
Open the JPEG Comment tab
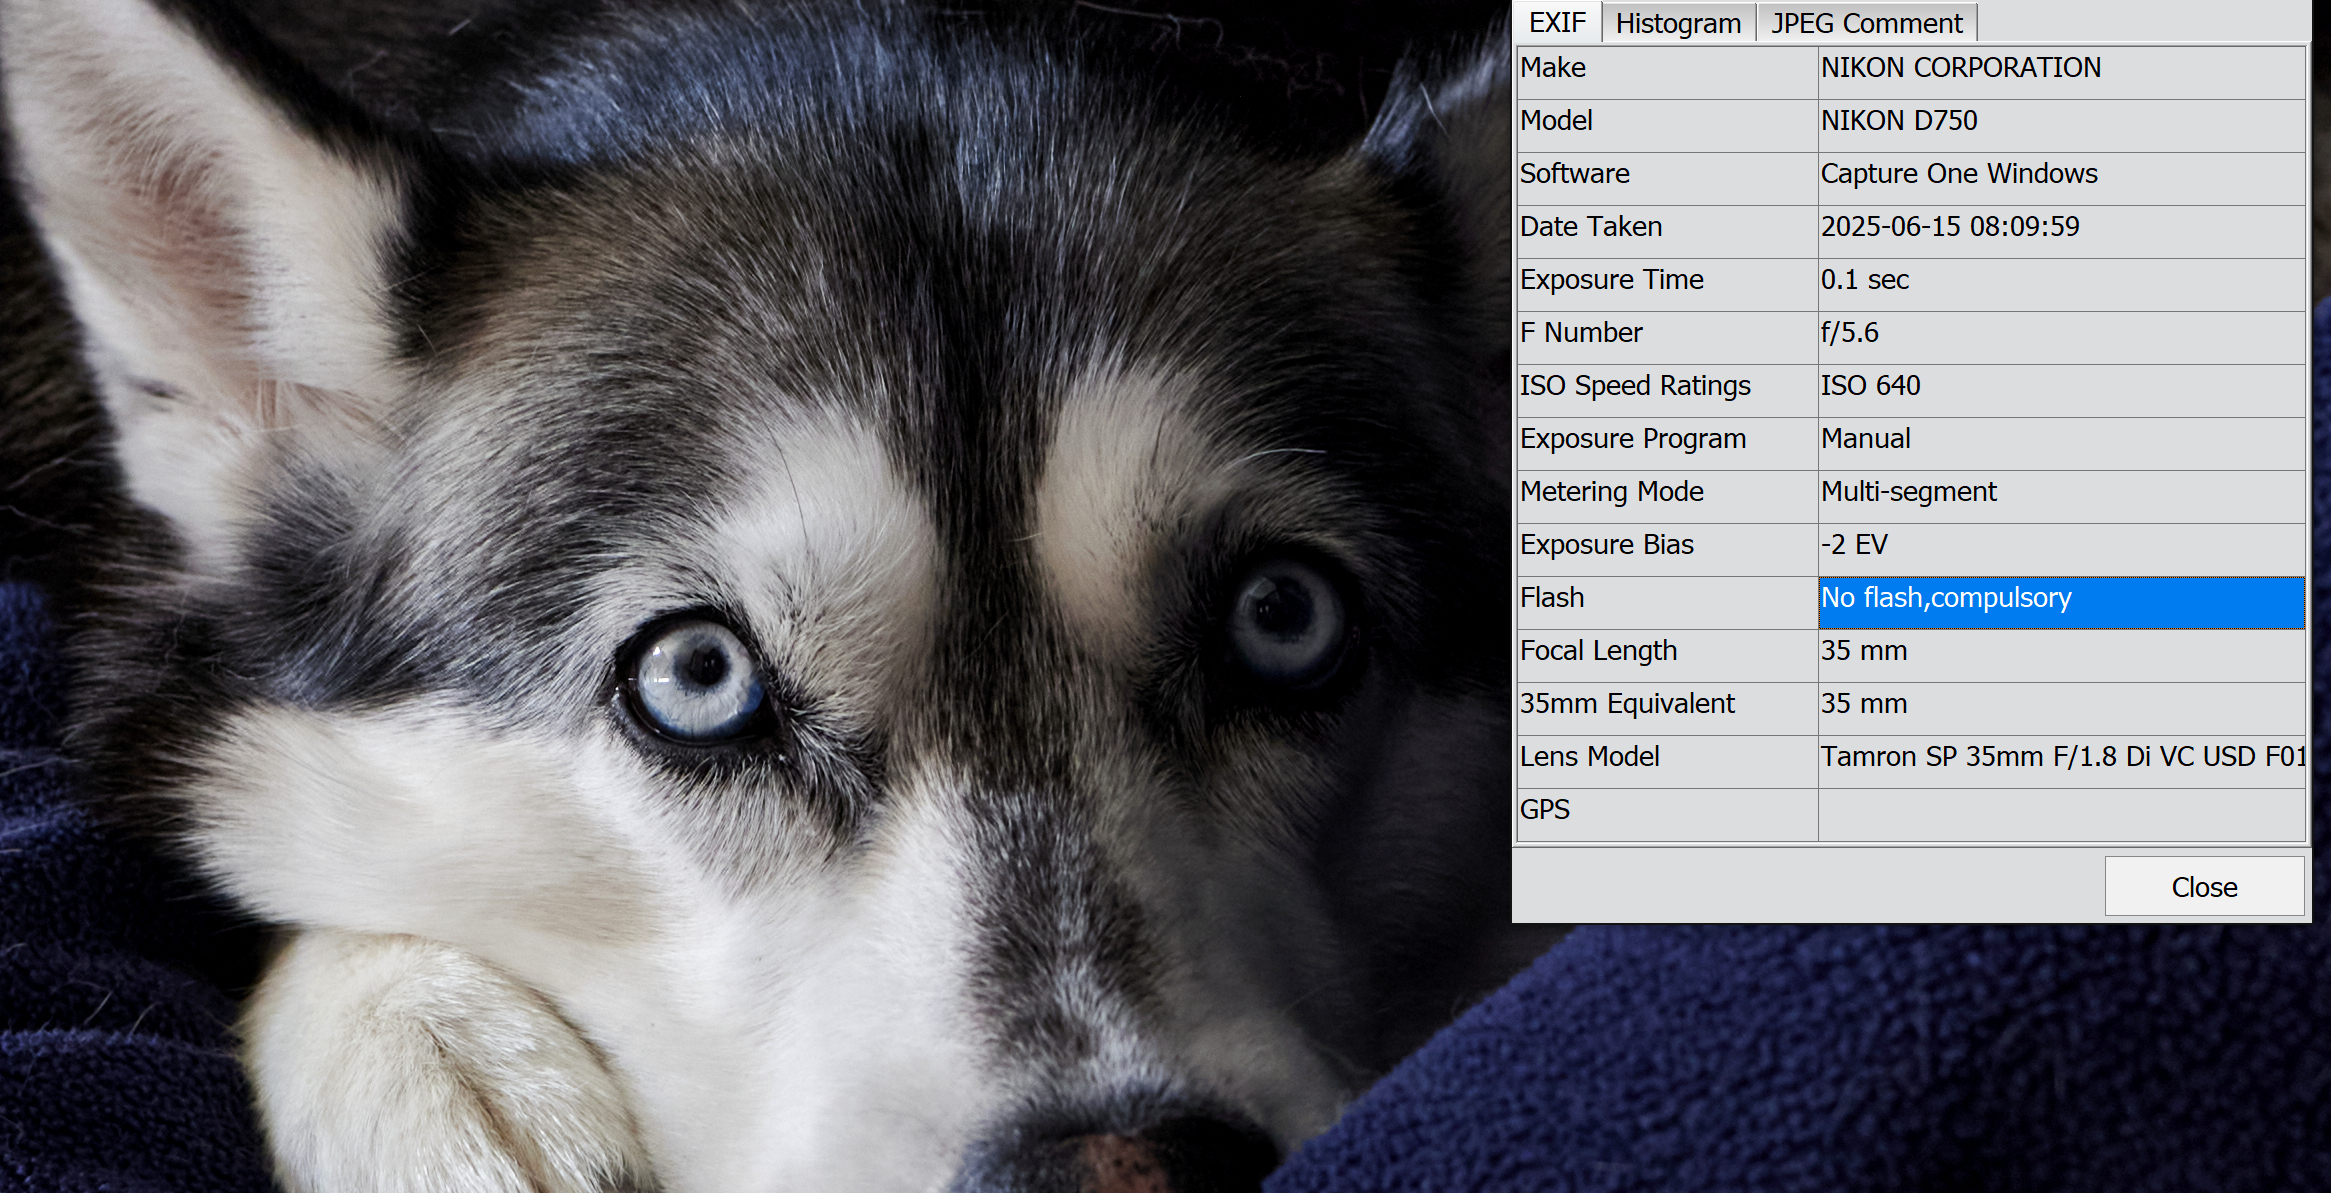point(1866,23)
